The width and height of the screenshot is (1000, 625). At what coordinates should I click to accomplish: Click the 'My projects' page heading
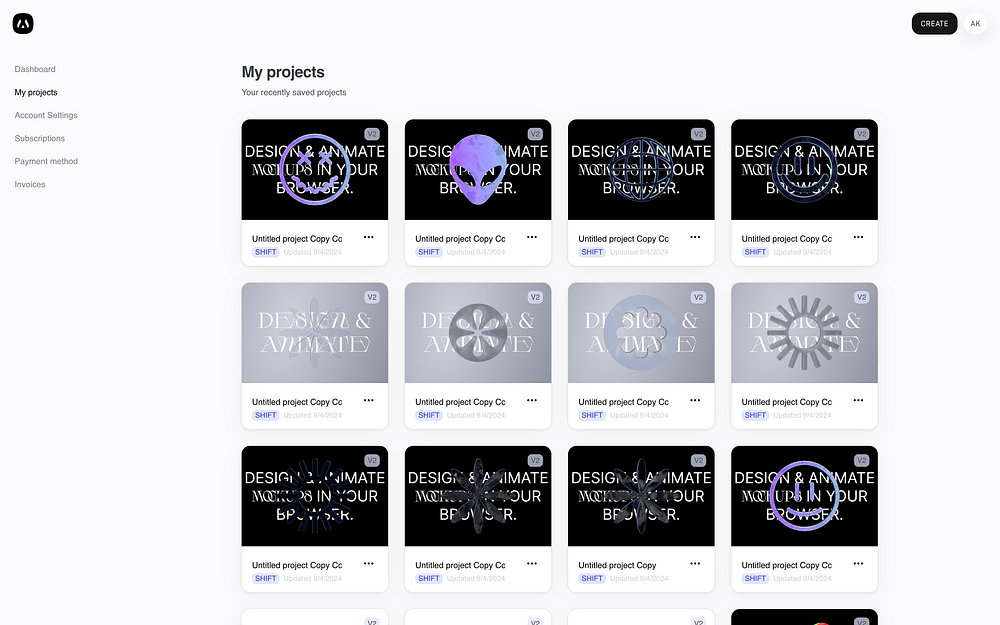click(283, 72)
